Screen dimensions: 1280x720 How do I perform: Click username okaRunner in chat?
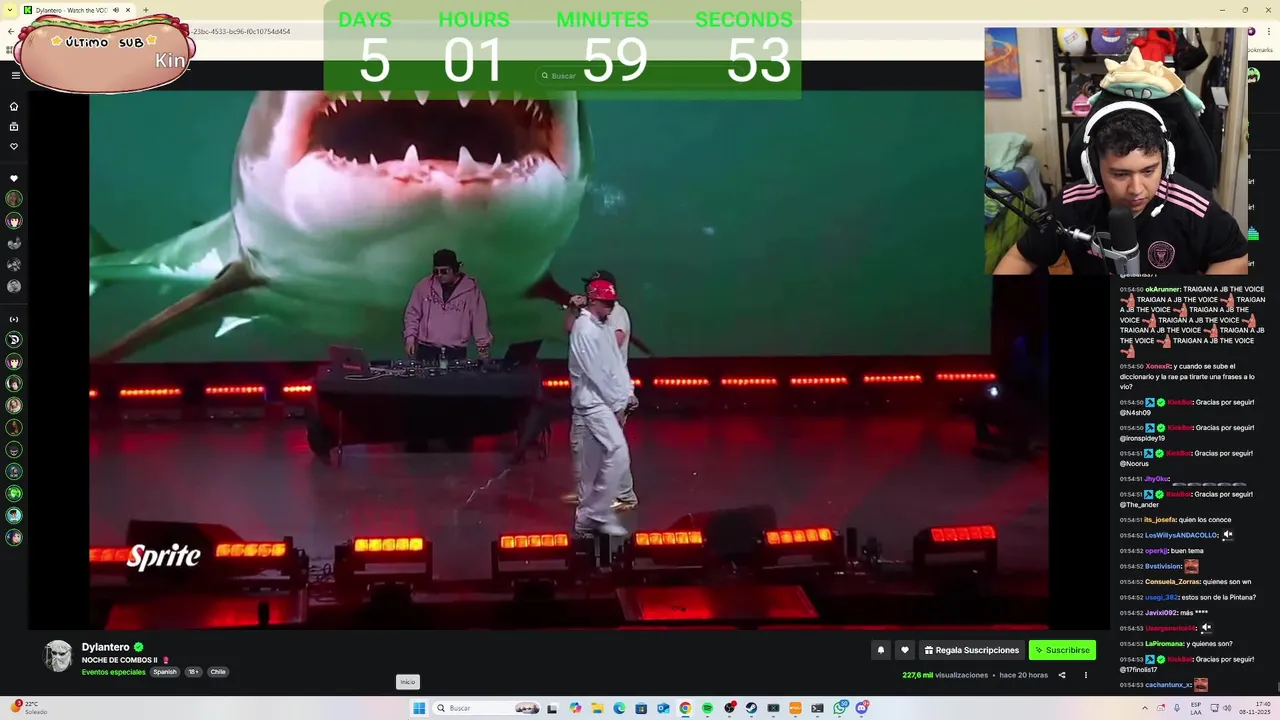pyautogui.click(x=1162, y=289)
